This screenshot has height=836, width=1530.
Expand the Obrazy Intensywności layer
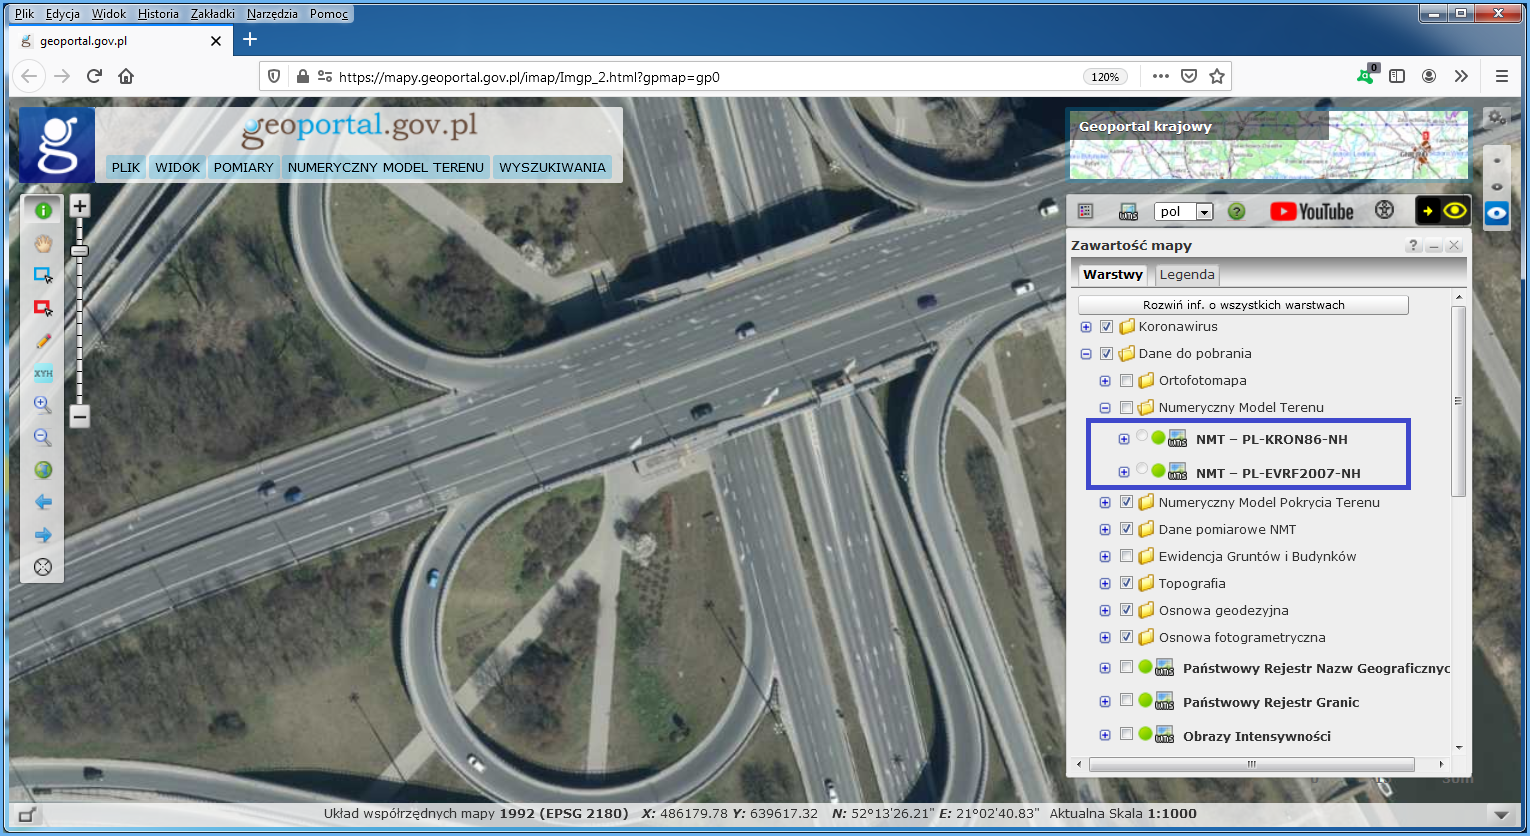click(1105, 735)
